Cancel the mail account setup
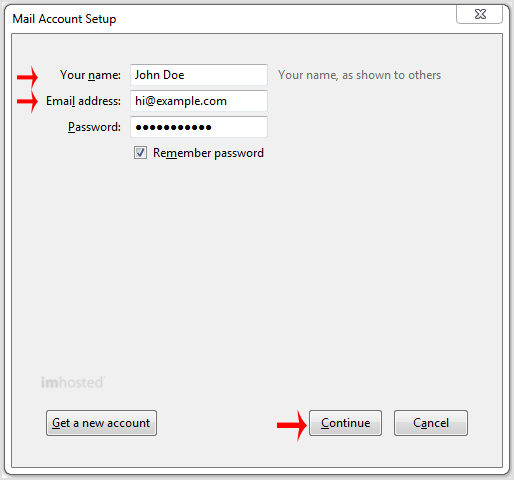The height and width of the screenshot is (480, 514). 431,423
